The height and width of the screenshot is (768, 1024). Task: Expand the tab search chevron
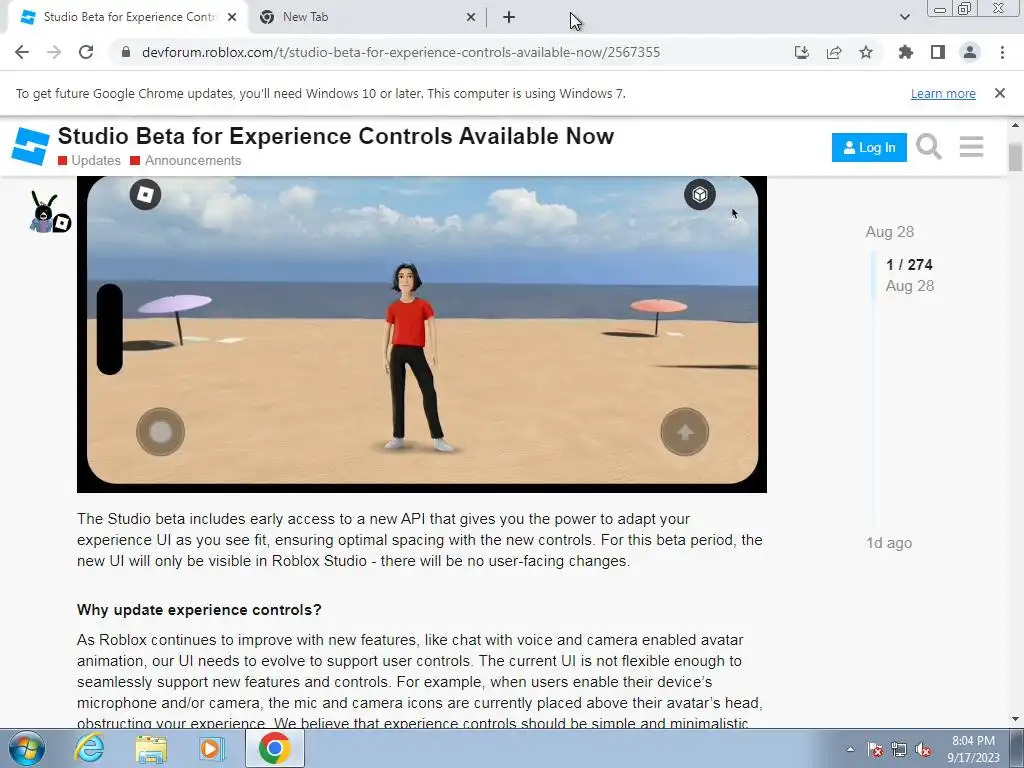pos(904,17)
